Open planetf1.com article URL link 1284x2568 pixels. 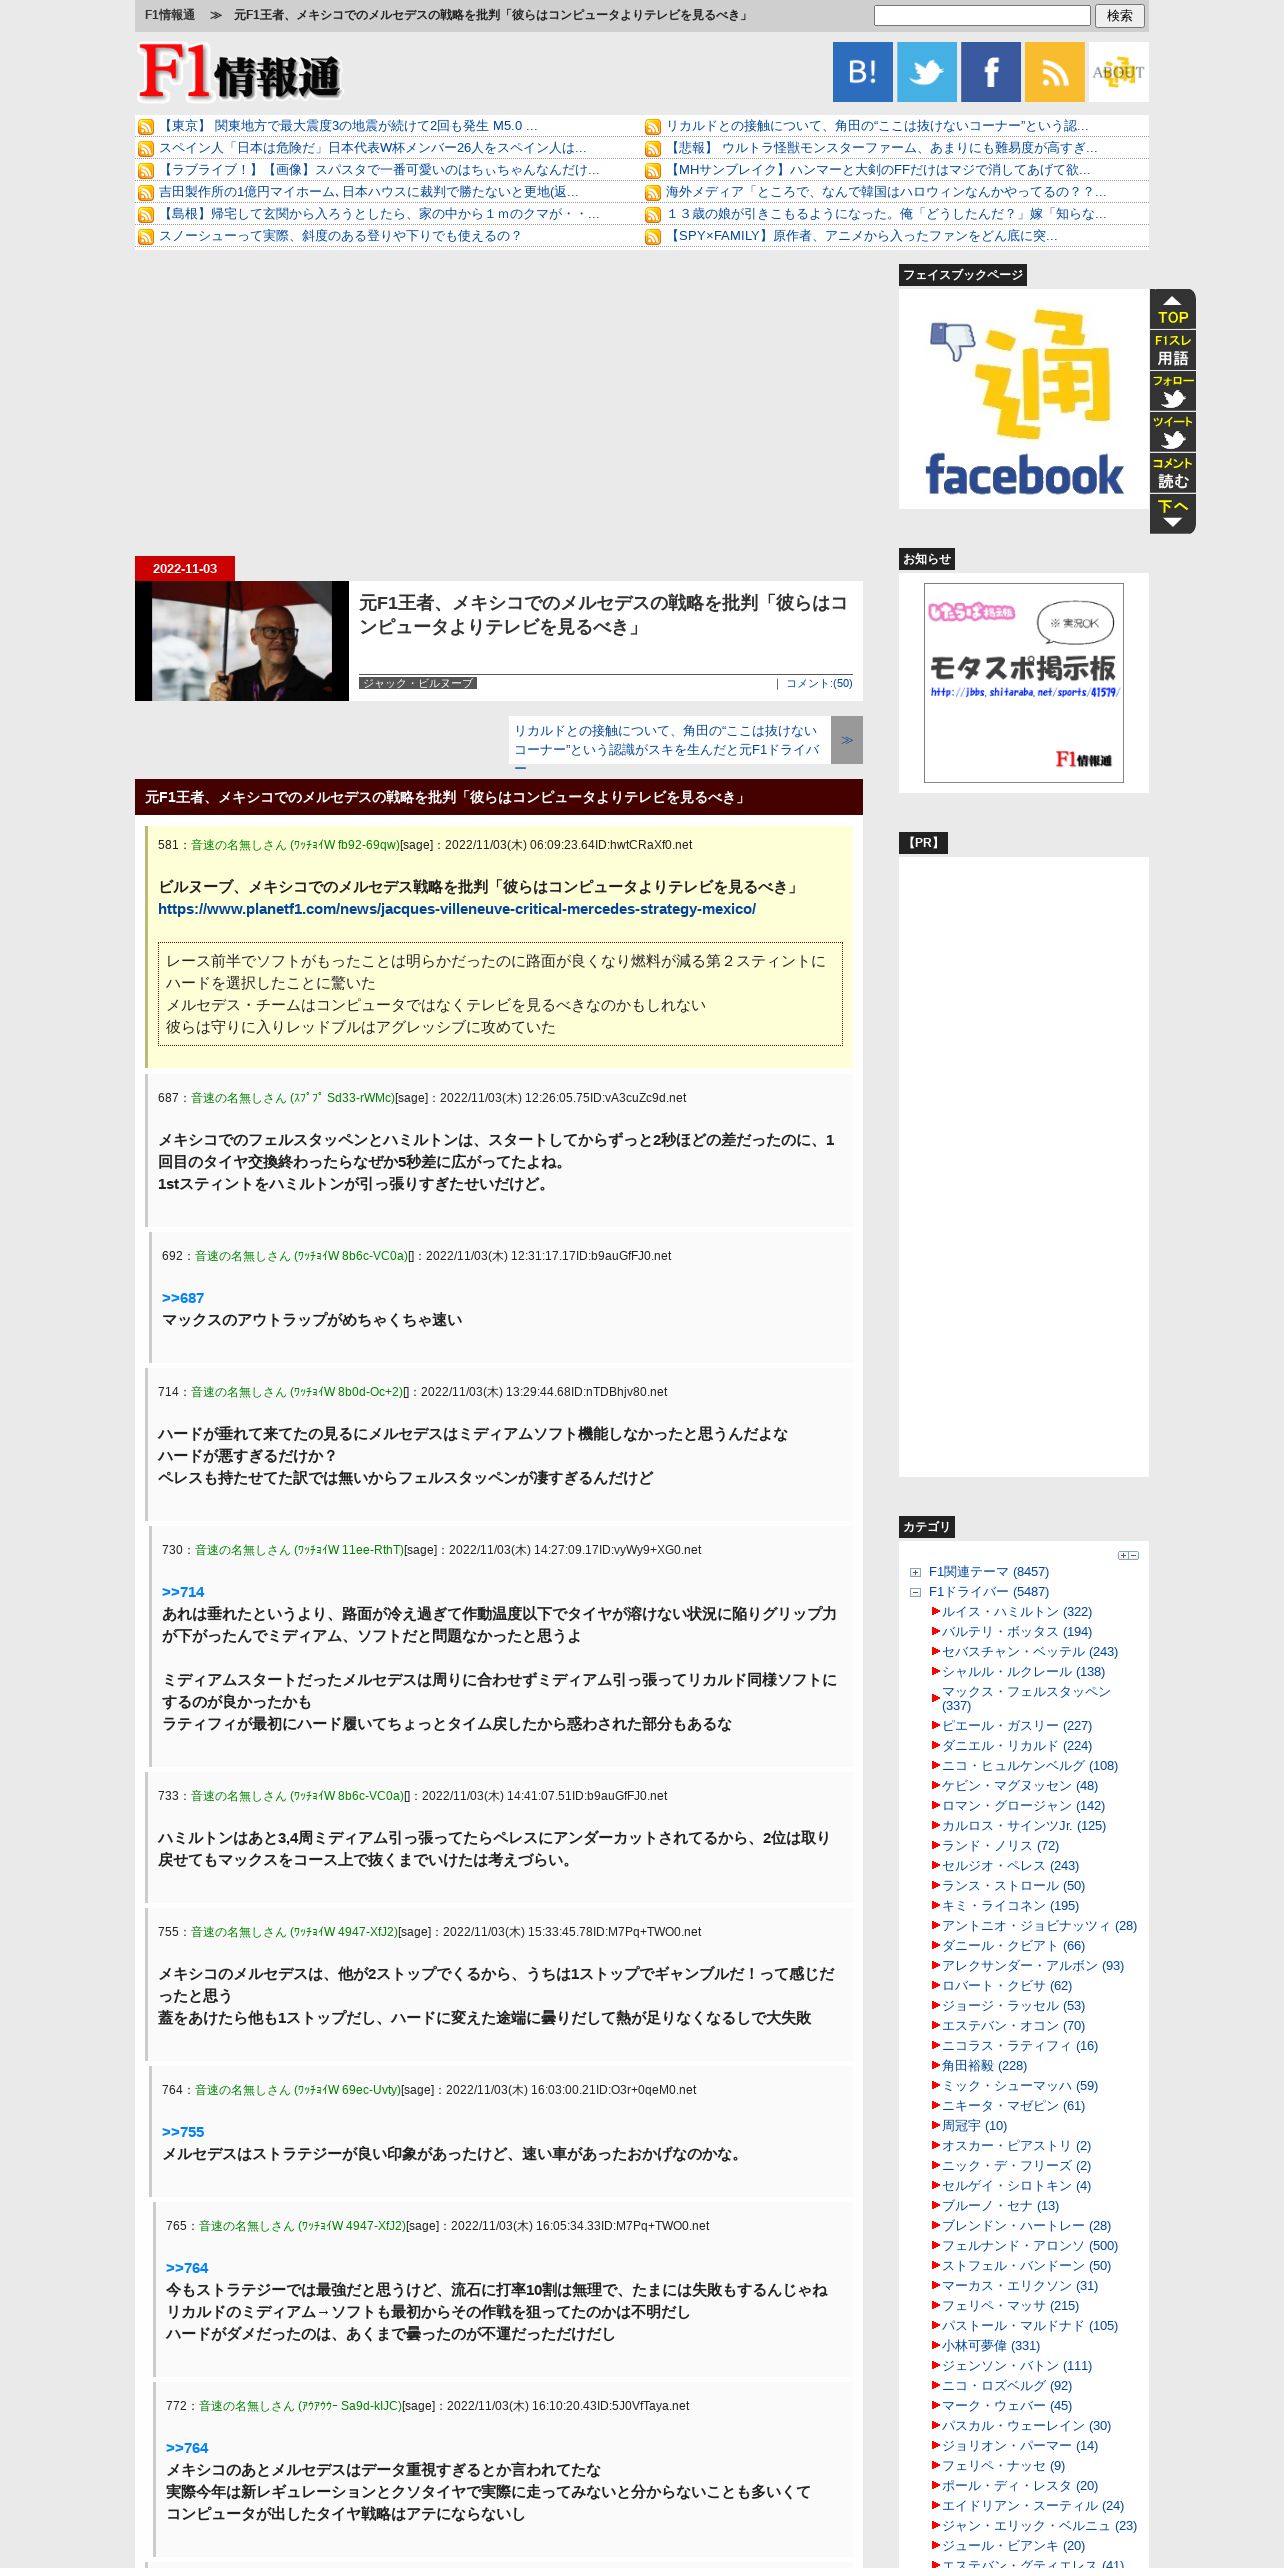(457, 909)
